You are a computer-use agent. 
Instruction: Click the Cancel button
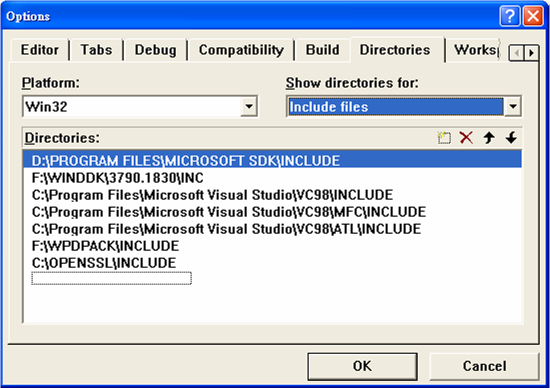(x=484, y=366)
